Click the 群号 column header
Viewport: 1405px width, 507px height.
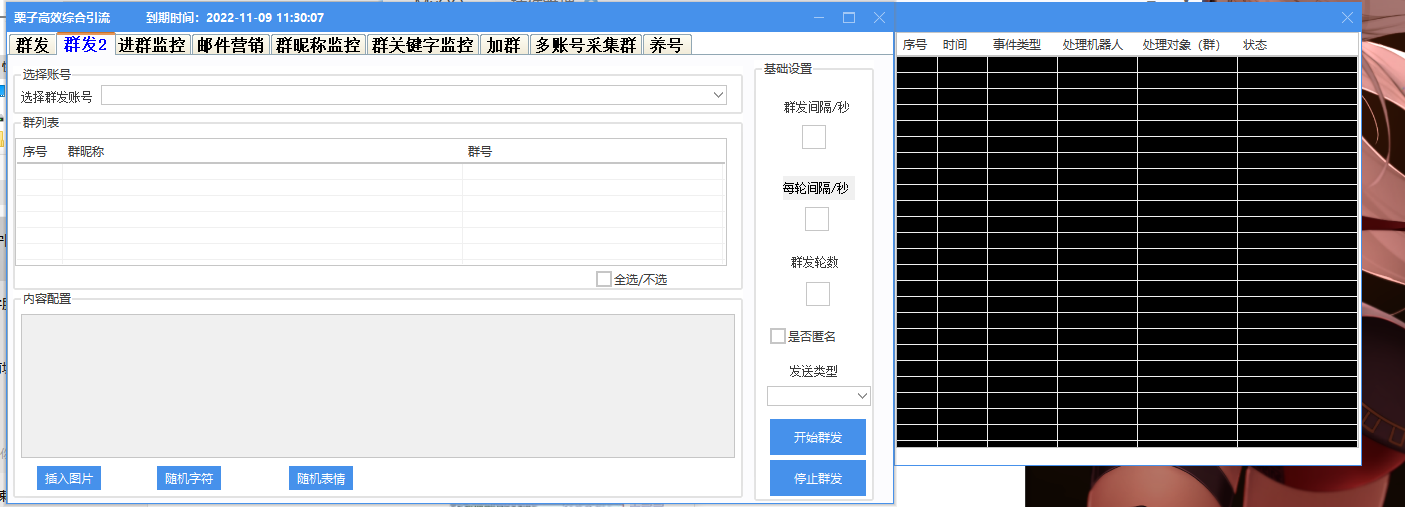pyautogui.click(x=594, y=152)
